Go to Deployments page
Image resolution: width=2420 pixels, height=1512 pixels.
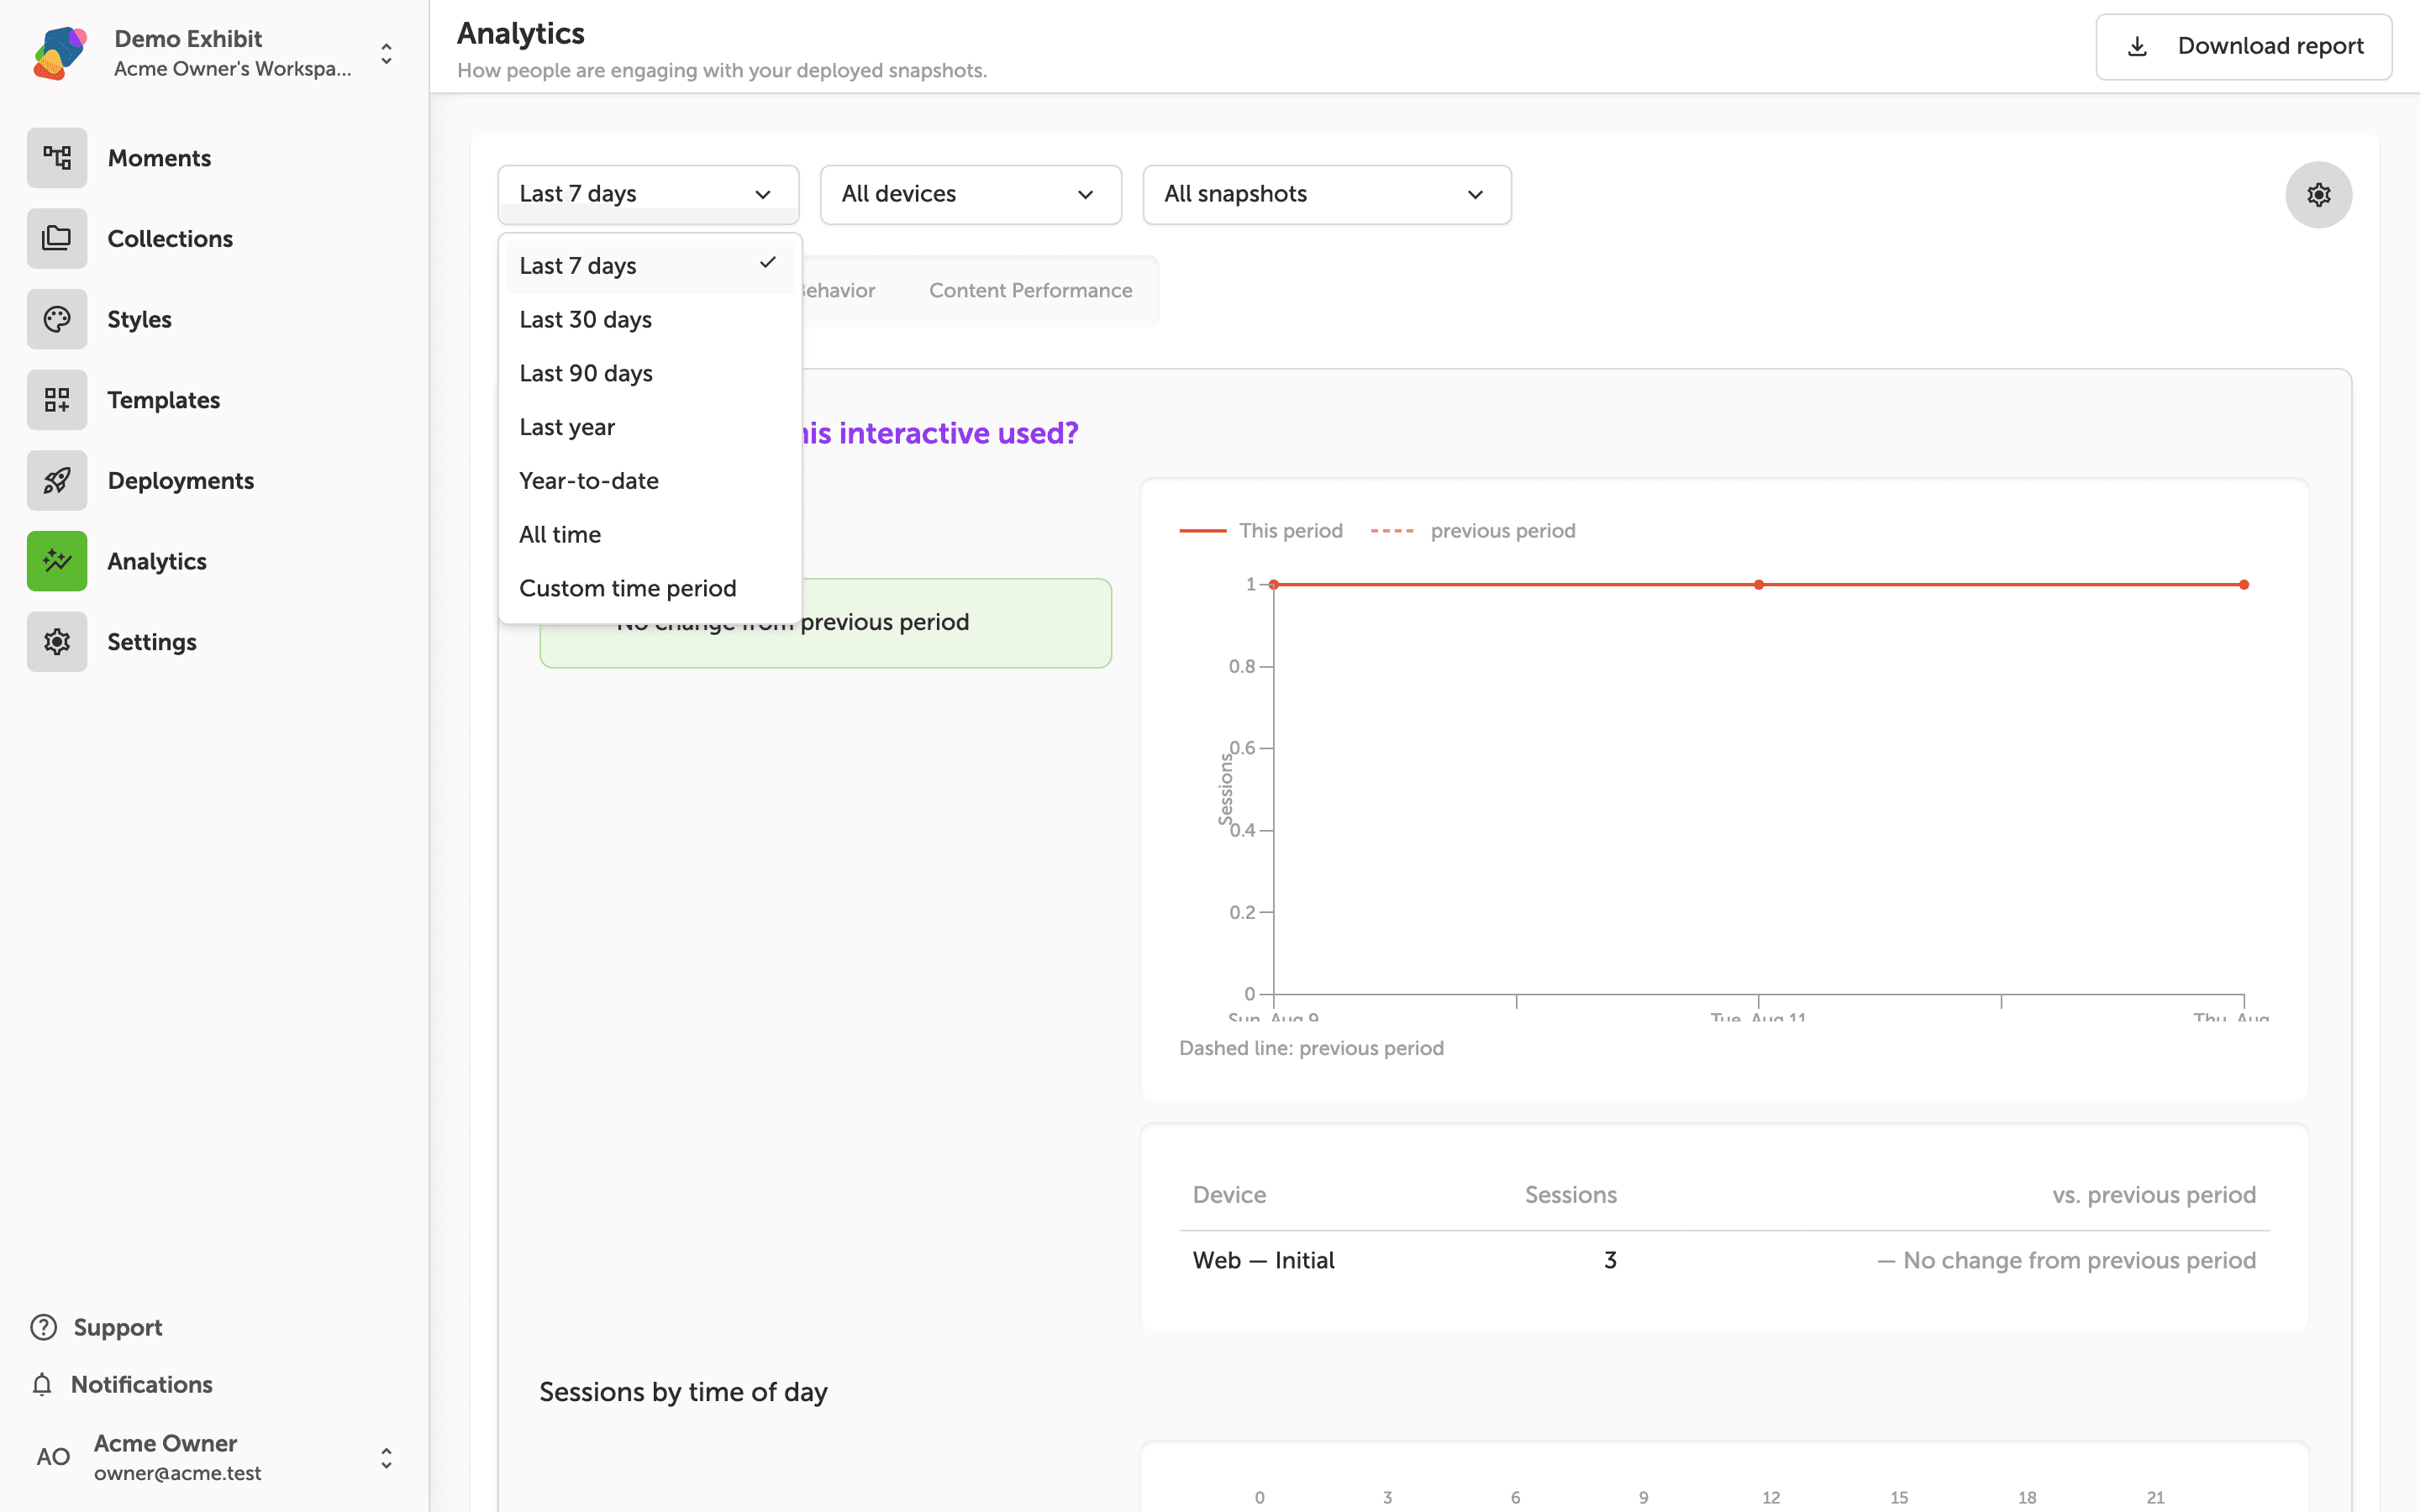click(181, 480)
